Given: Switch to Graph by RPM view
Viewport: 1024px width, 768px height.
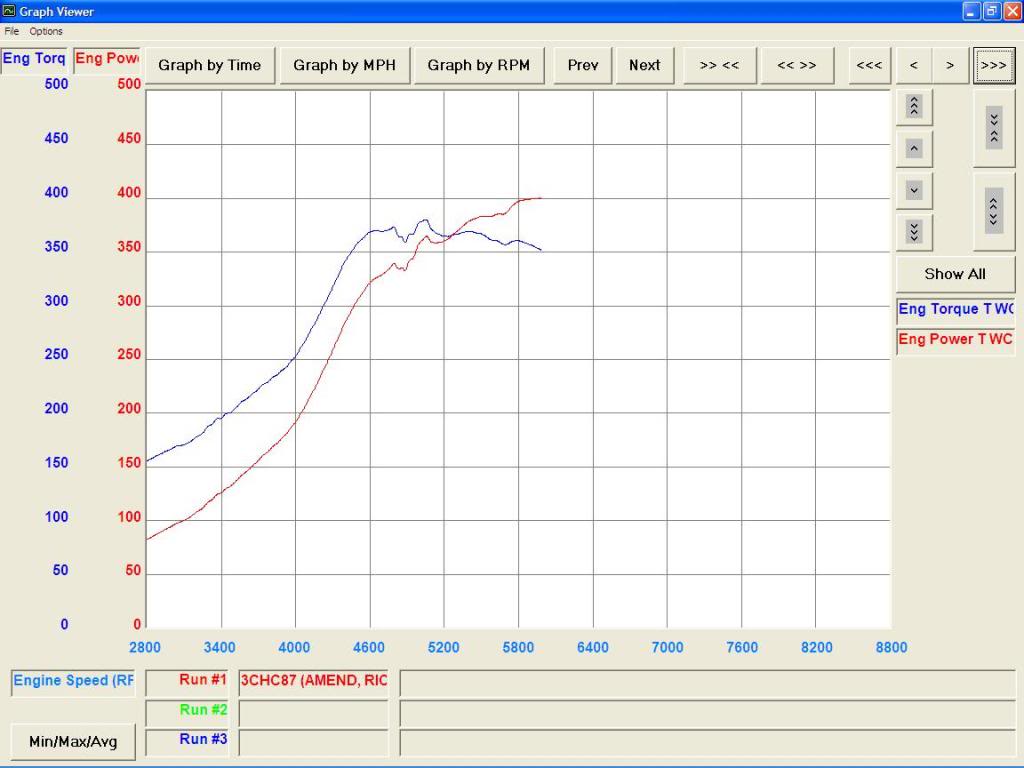Looking at the screenshot, I should [478, 64].
